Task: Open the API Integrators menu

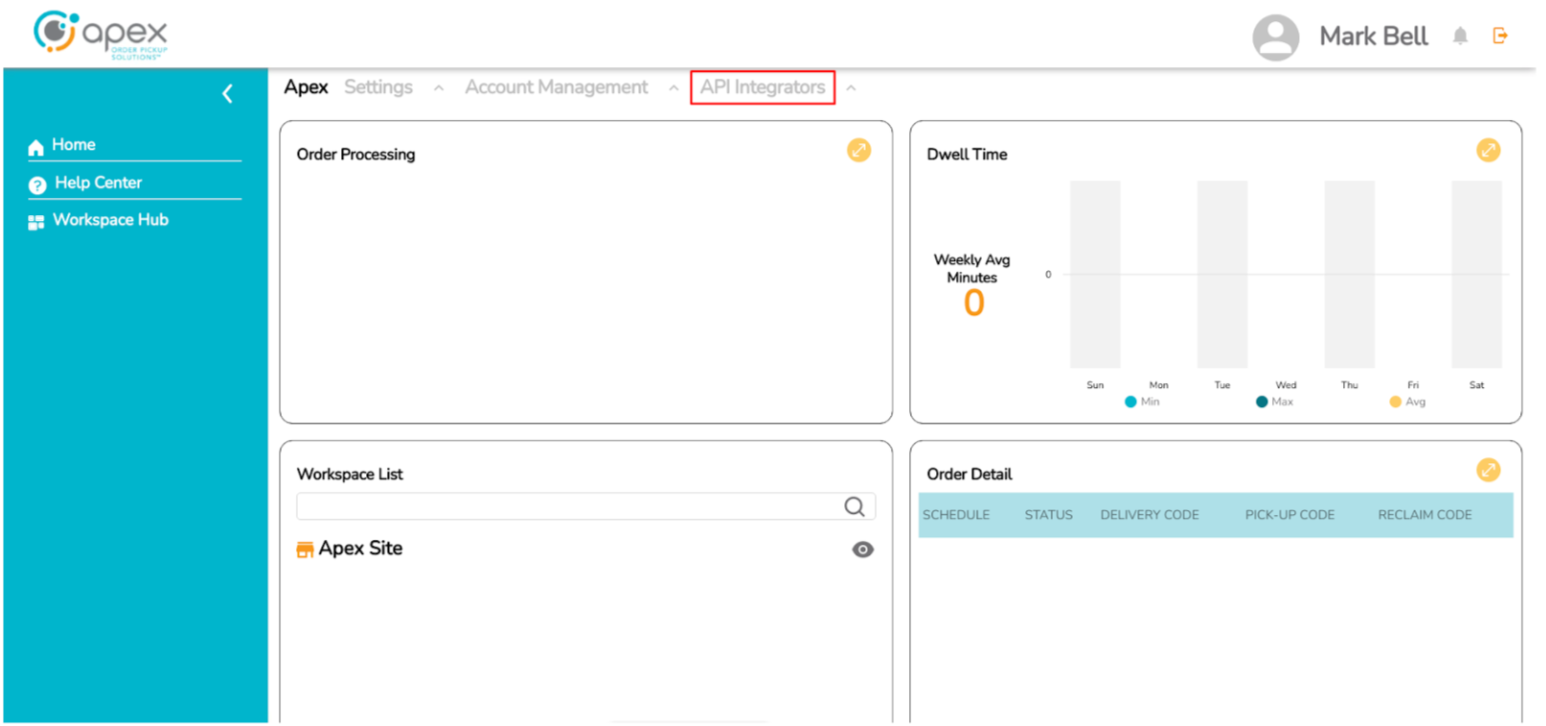Action: [x=762, y=88]
